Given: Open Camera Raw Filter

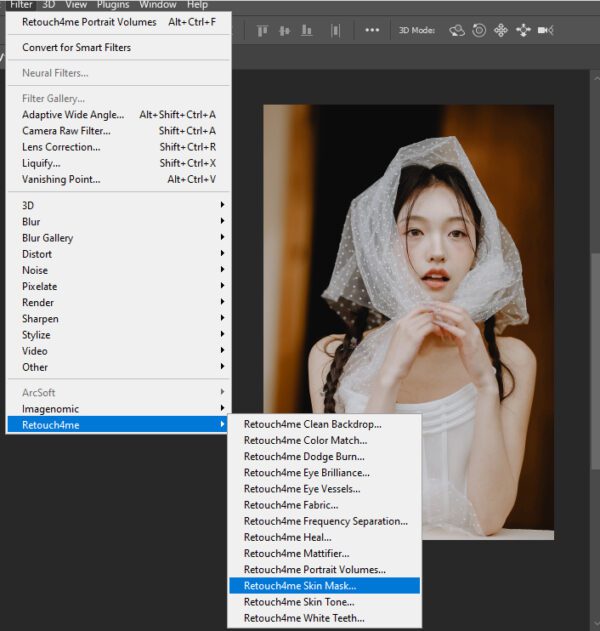Looking at the screenshot, I should pos(66,131).
